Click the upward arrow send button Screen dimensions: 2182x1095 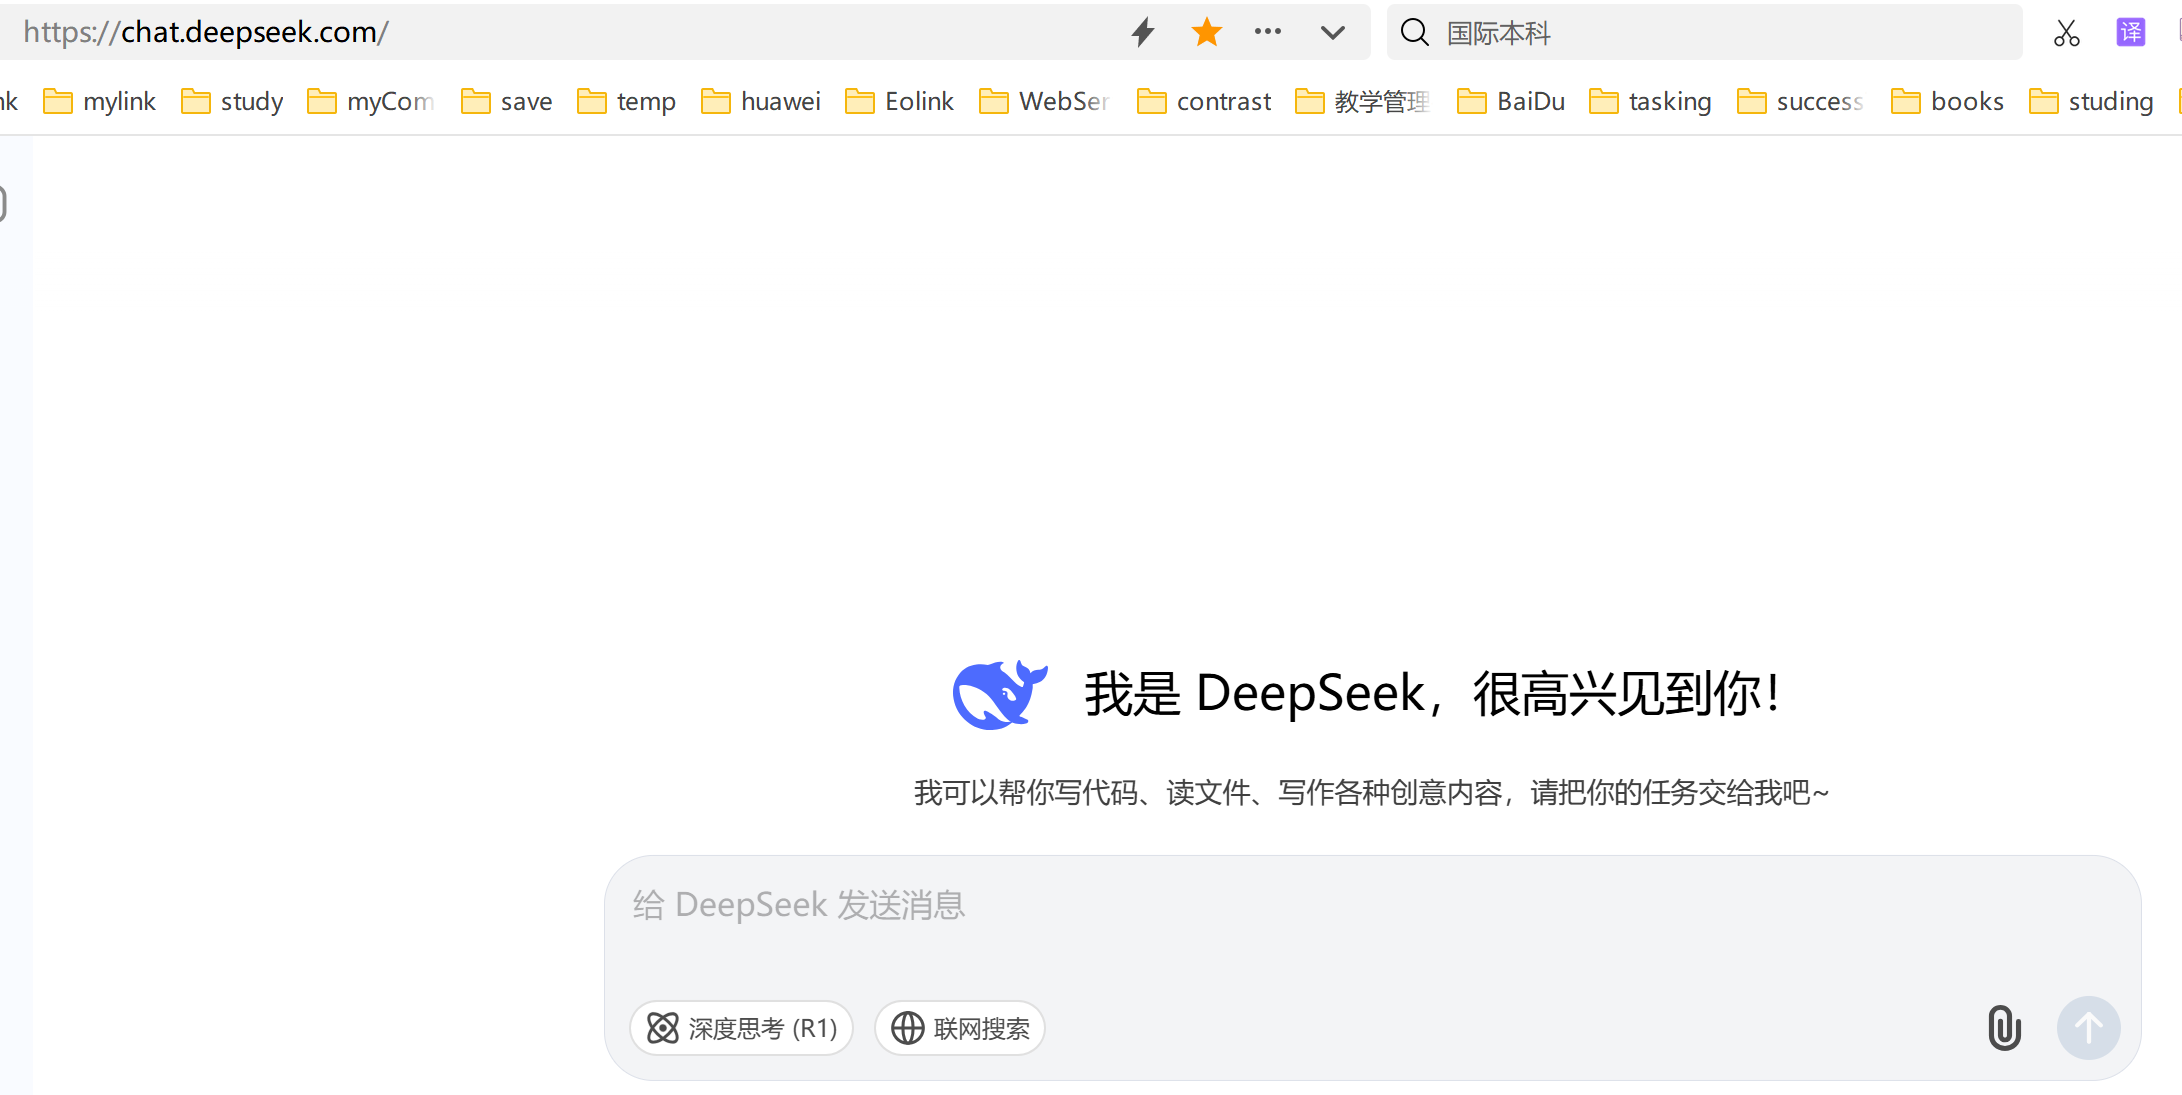(2089, 1028)
